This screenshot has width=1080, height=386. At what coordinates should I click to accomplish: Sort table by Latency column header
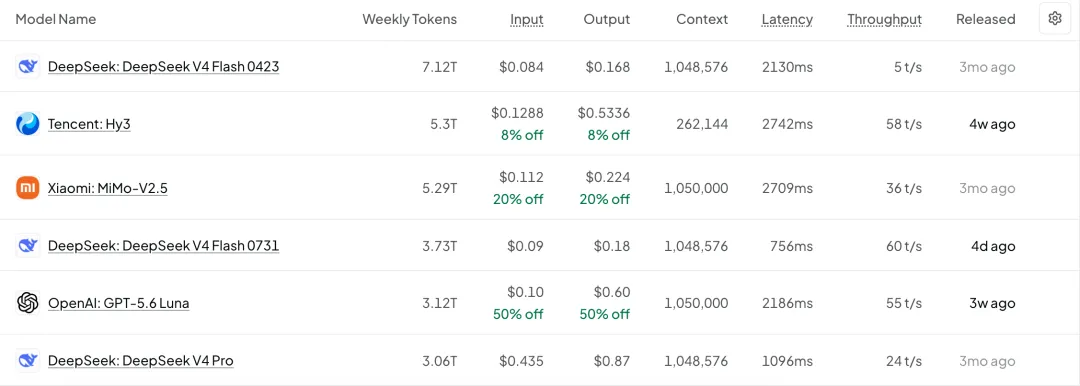(x=787, y=20)
